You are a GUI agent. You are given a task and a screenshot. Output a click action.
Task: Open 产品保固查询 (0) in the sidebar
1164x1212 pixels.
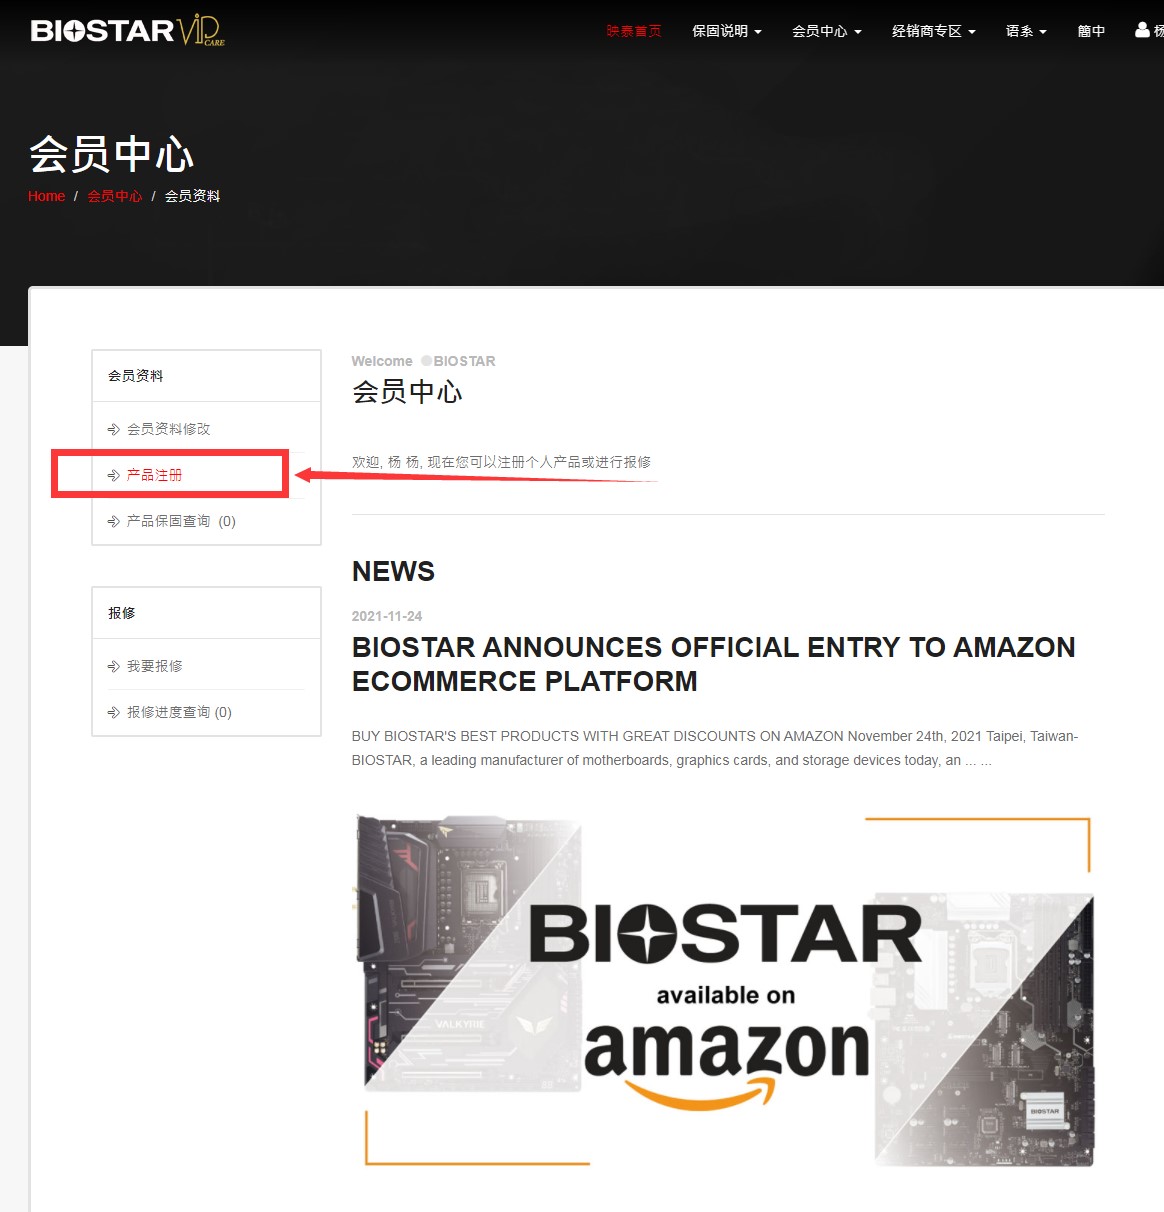[180, 521]
